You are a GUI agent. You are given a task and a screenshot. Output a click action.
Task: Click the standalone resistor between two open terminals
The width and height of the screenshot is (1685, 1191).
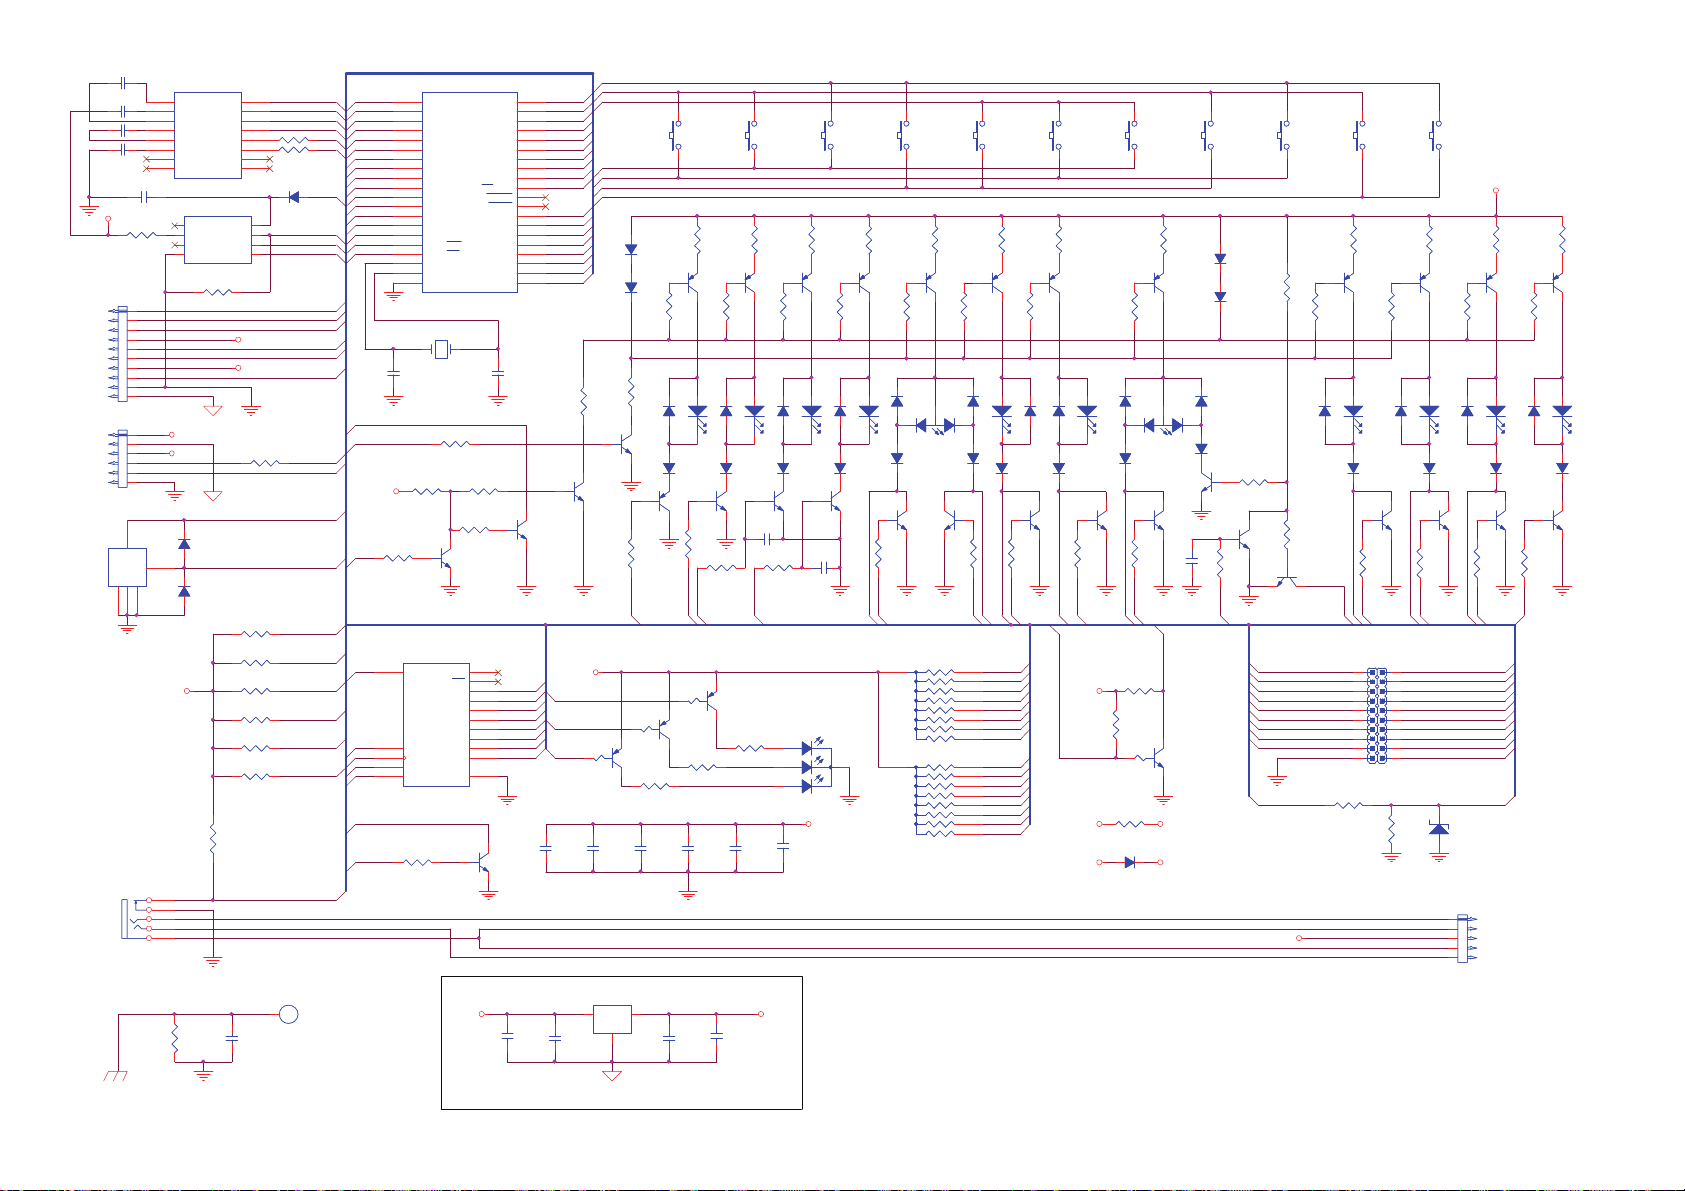1130,824
